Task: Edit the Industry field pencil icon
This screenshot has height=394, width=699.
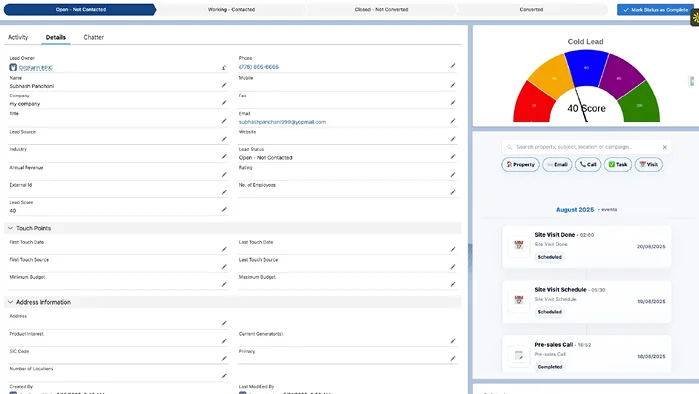Action: tap(224, 156)
